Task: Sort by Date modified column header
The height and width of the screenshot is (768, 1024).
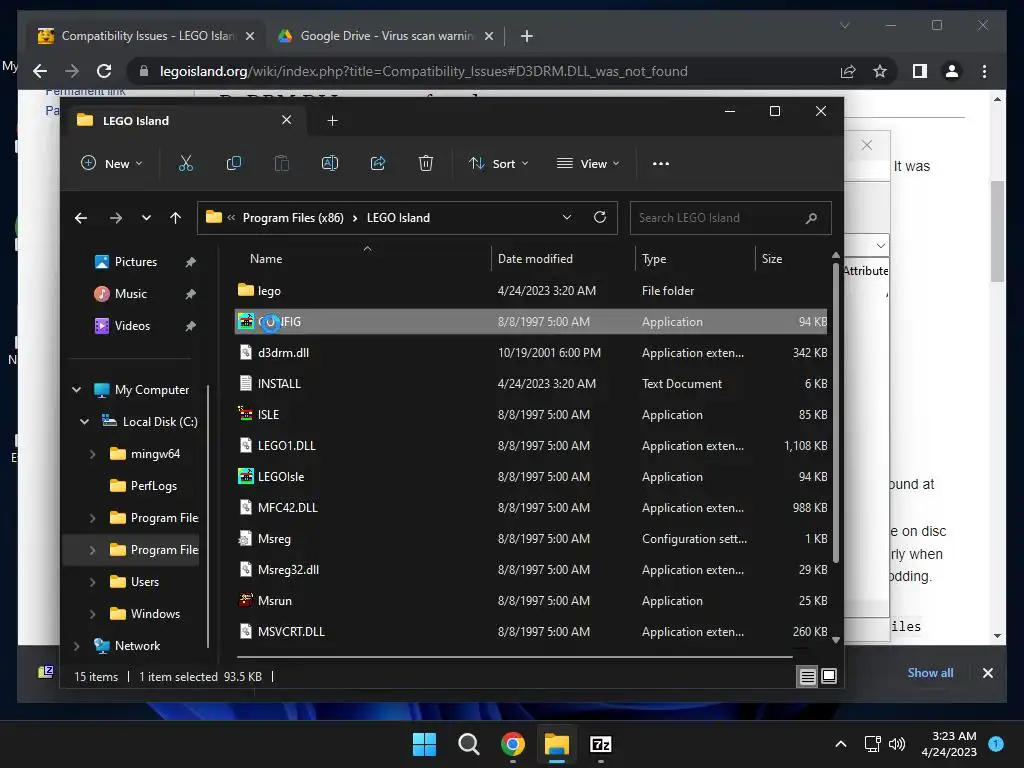Action: coord(535,259)
